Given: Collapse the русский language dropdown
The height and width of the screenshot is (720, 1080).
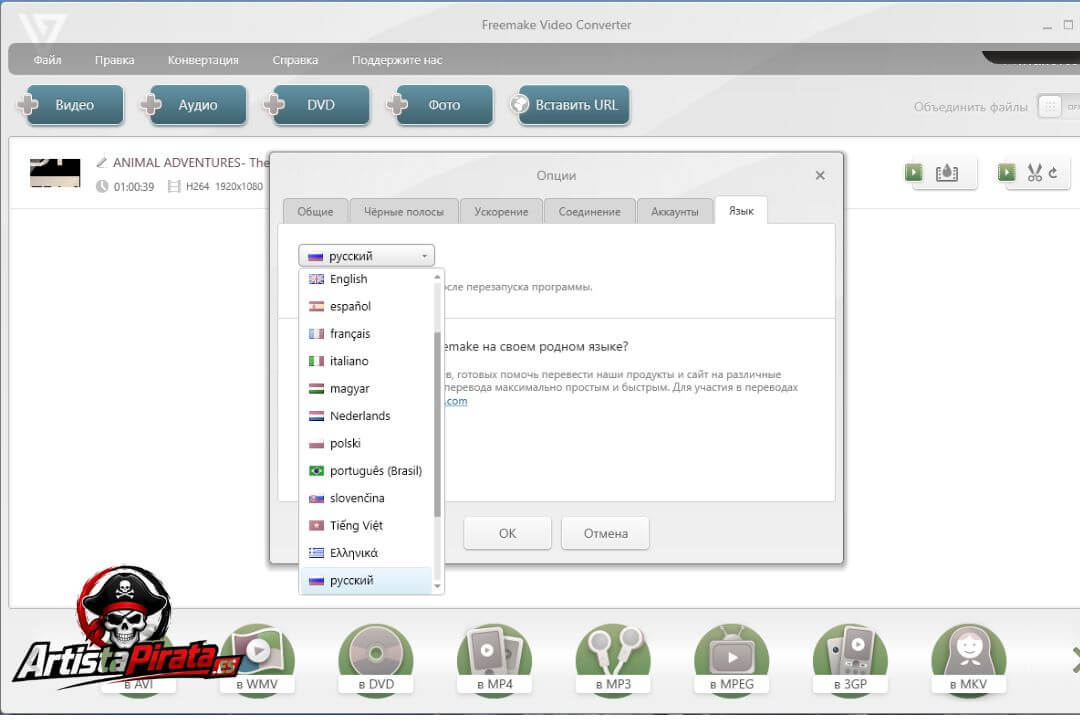Looking at the screenshot, I should (366, 256).
